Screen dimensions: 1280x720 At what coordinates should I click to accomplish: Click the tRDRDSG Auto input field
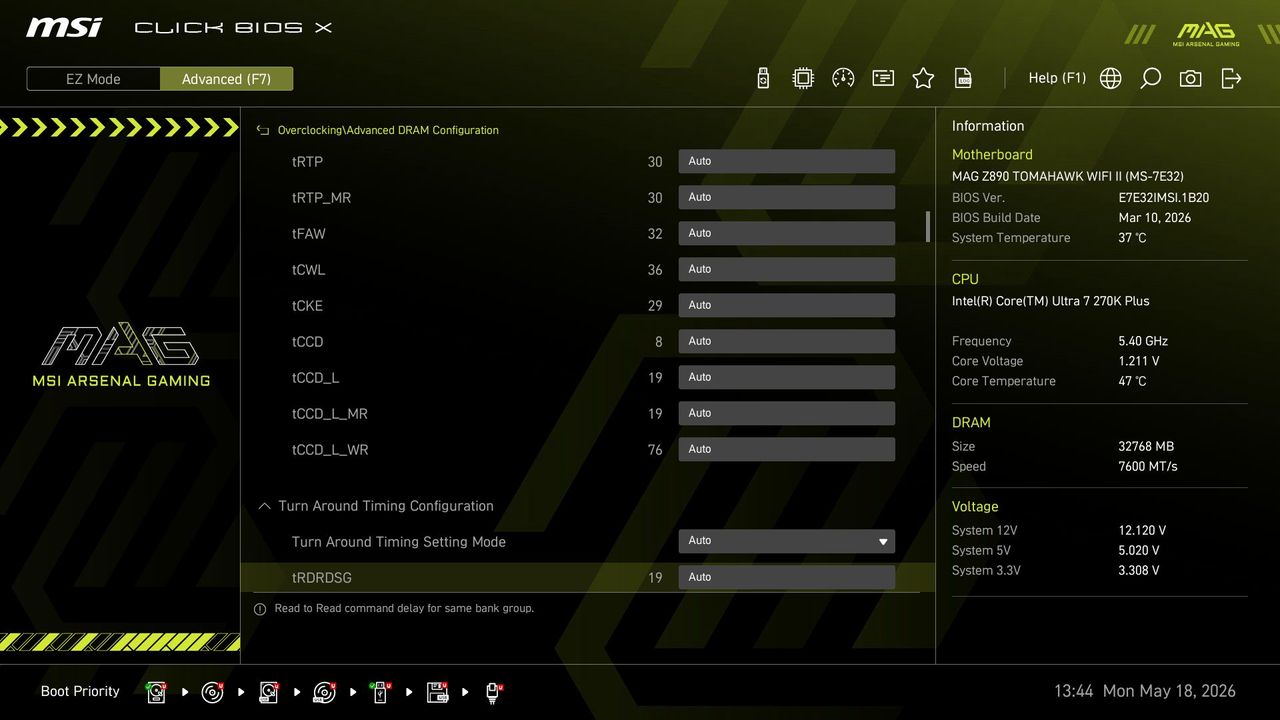786,577
